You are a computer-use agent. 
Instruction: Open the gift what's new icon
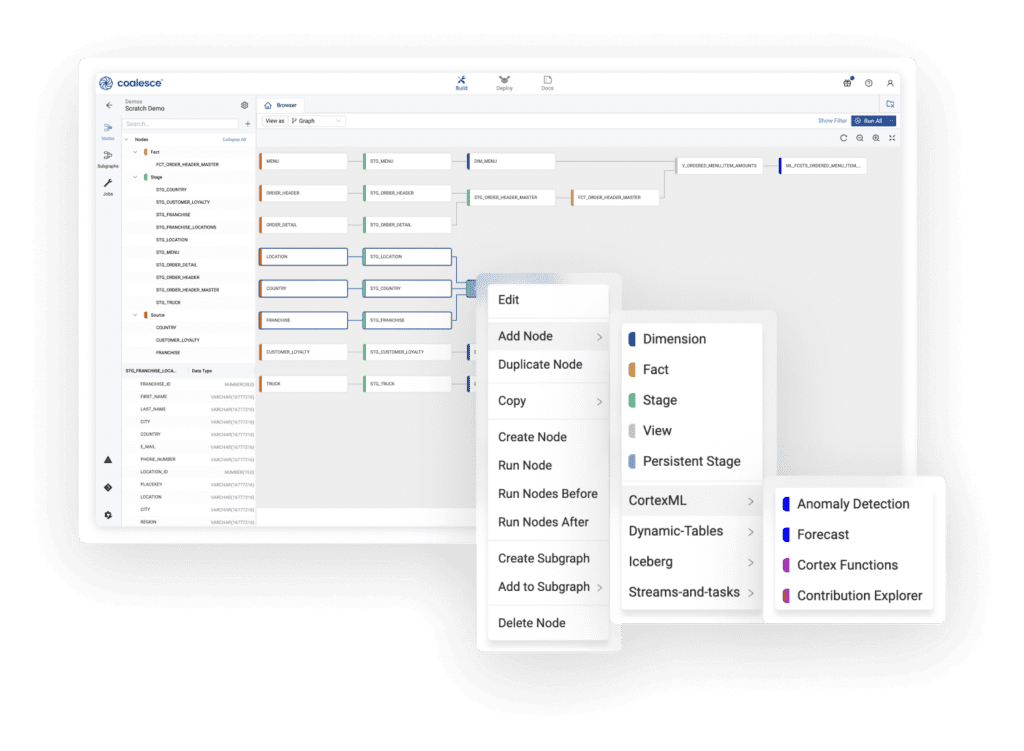pyautogui.click(x=848, y=83)
